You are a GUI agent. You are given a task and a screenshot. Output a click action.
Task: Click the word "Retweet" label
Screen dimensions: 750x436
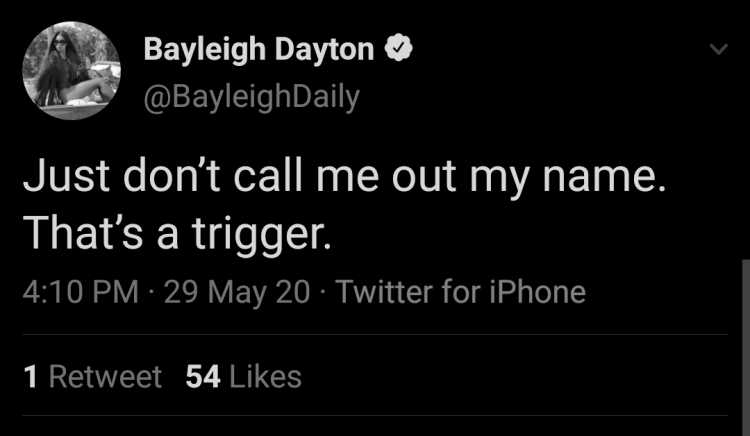coord(105,377)
